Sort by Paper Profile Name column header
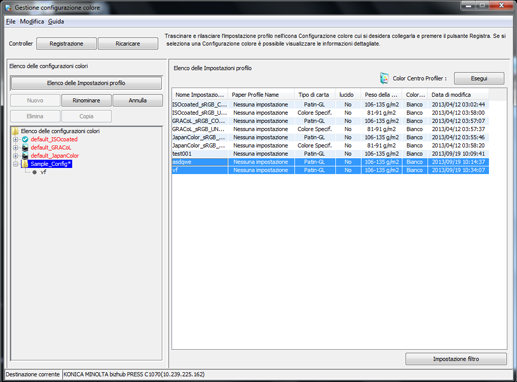 pyautogui.click(x=261, y=95)
